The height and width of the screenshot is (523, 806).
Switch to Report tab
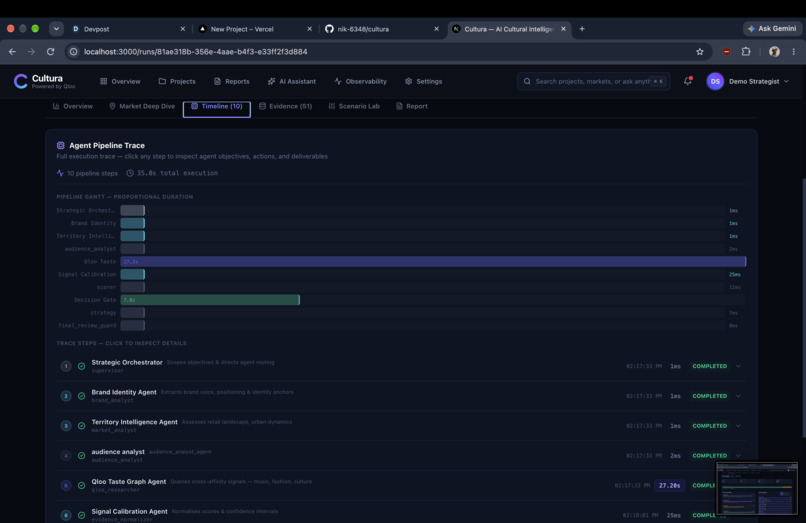point(412,106)
